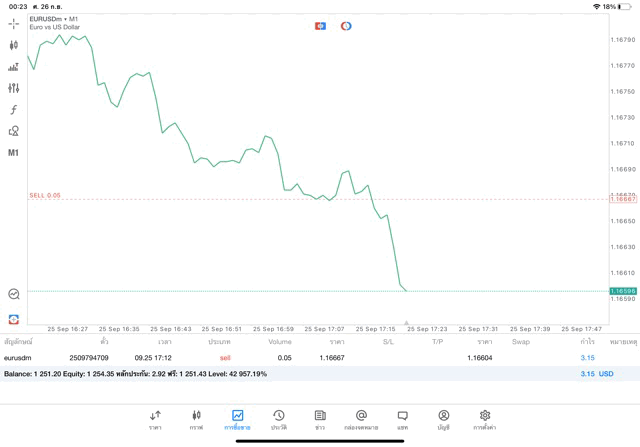Sort positions by the กำไร profit column
Viewport: 640px width, 447px height.
pos(587,342)
